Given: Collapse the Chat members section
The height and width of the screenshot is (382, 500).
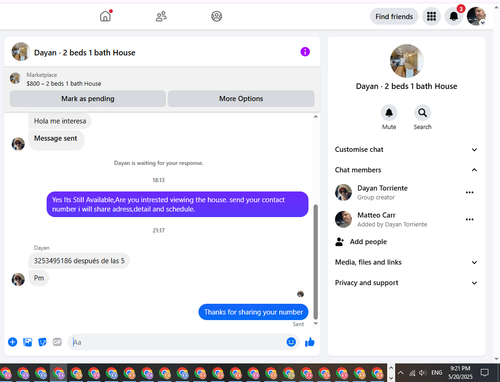Looking at the screenshot, I should (406, 170).
